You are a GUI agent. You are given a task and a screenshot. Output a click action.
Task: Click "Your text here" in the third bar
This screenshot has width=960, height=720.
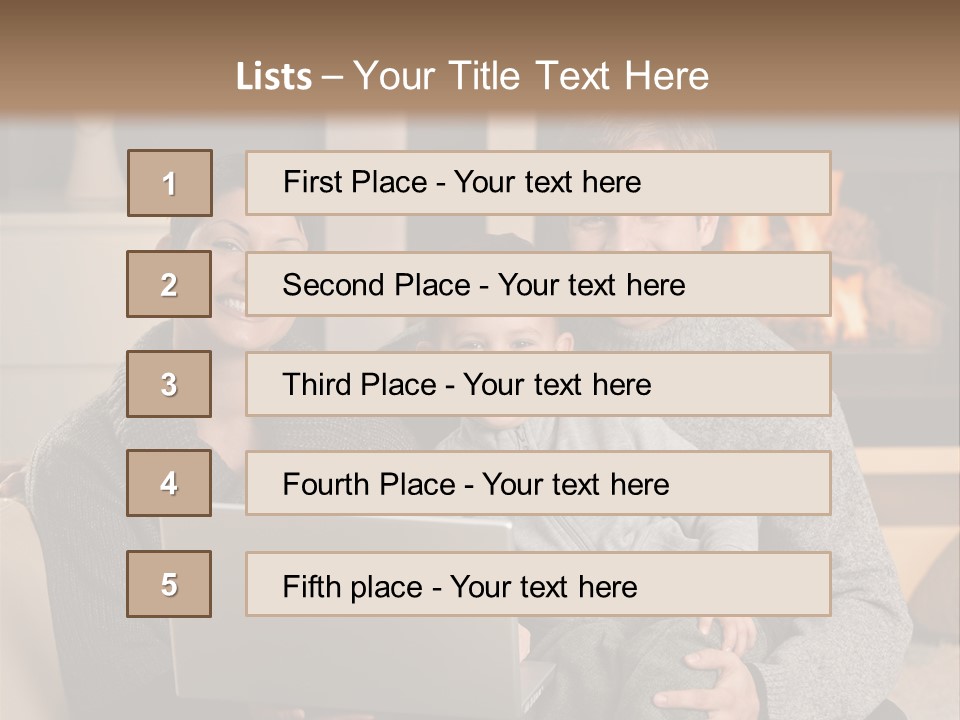click(x=557, y=385)
